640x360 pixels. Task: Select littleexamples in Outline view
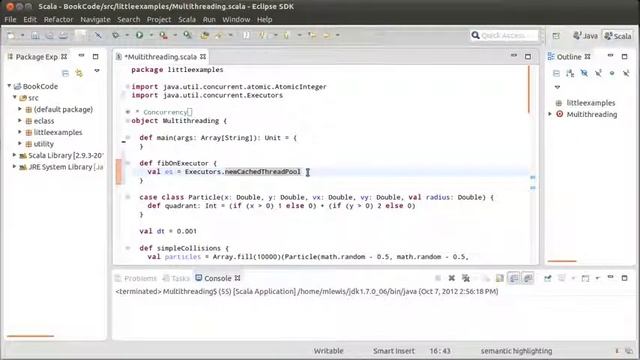pos(591,103)
